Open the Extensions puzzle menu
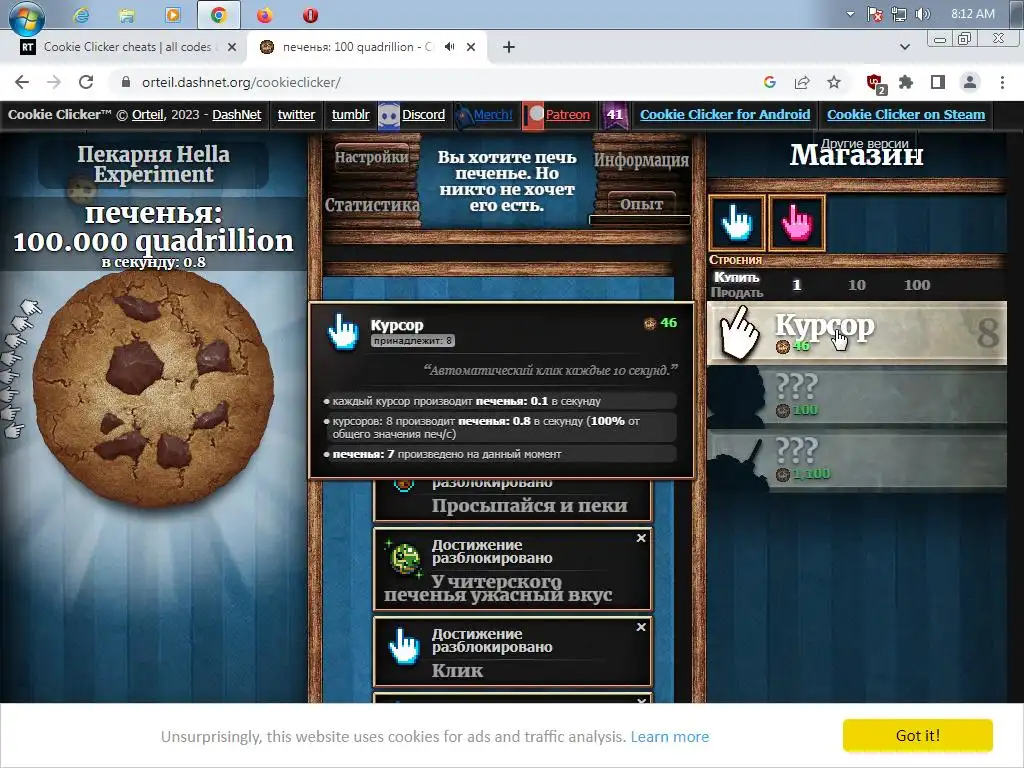This screenshot has height=768, width=1024. pos(906,82)
